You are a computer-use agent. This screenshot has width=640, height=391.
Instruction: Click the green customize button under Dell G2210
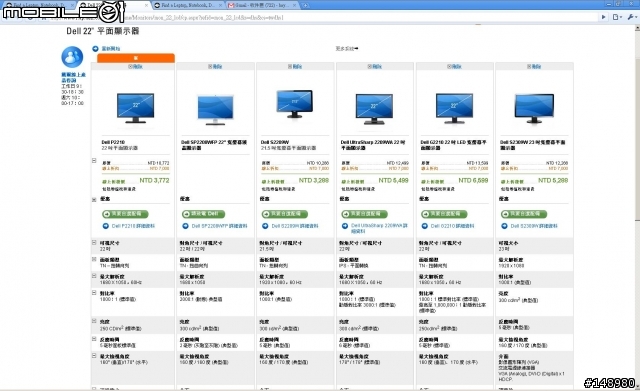(444, 214)
